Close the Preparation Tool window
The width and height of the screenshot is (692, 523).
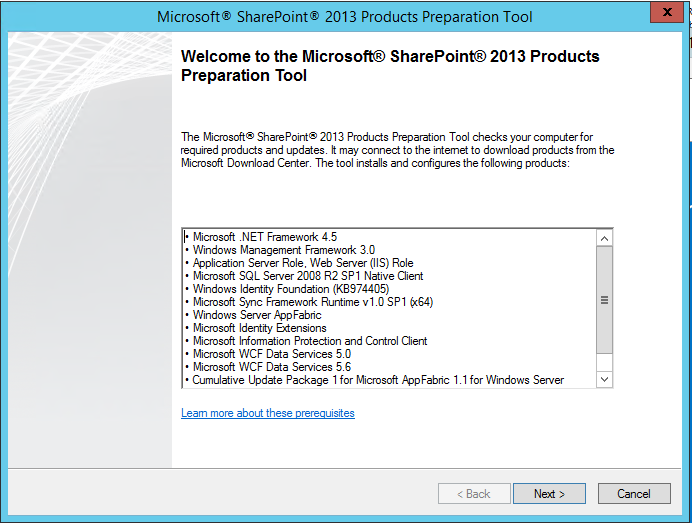coord(667,12)
